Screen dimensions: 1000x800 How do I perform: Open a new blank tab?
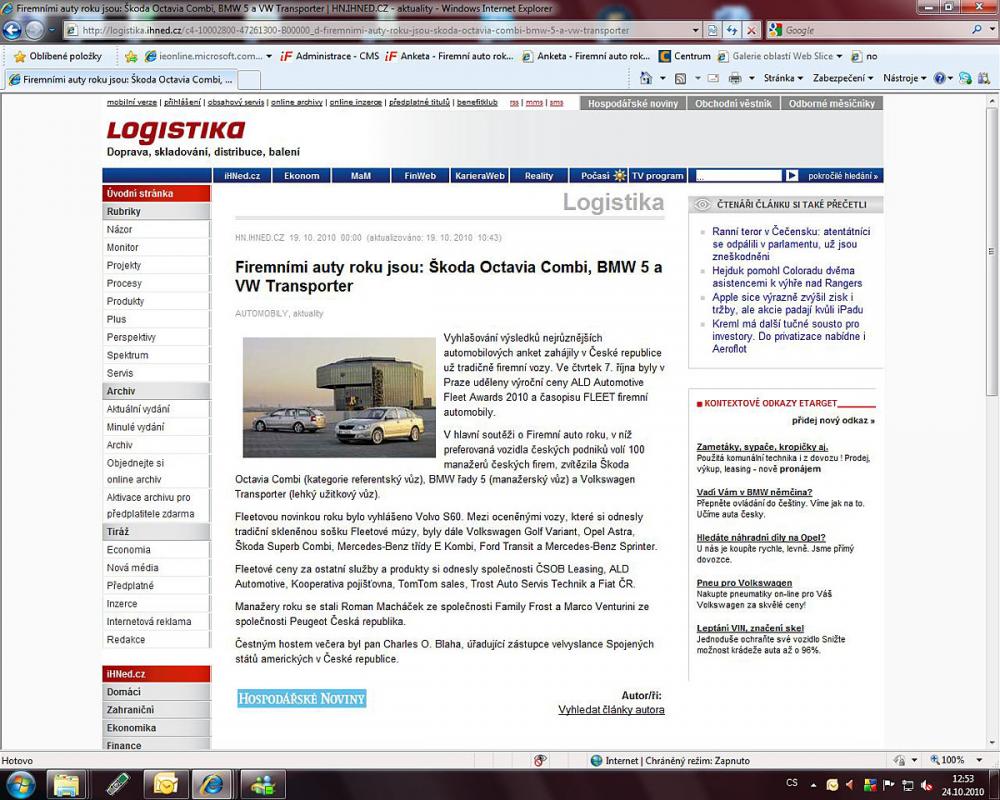click(249, 80)
